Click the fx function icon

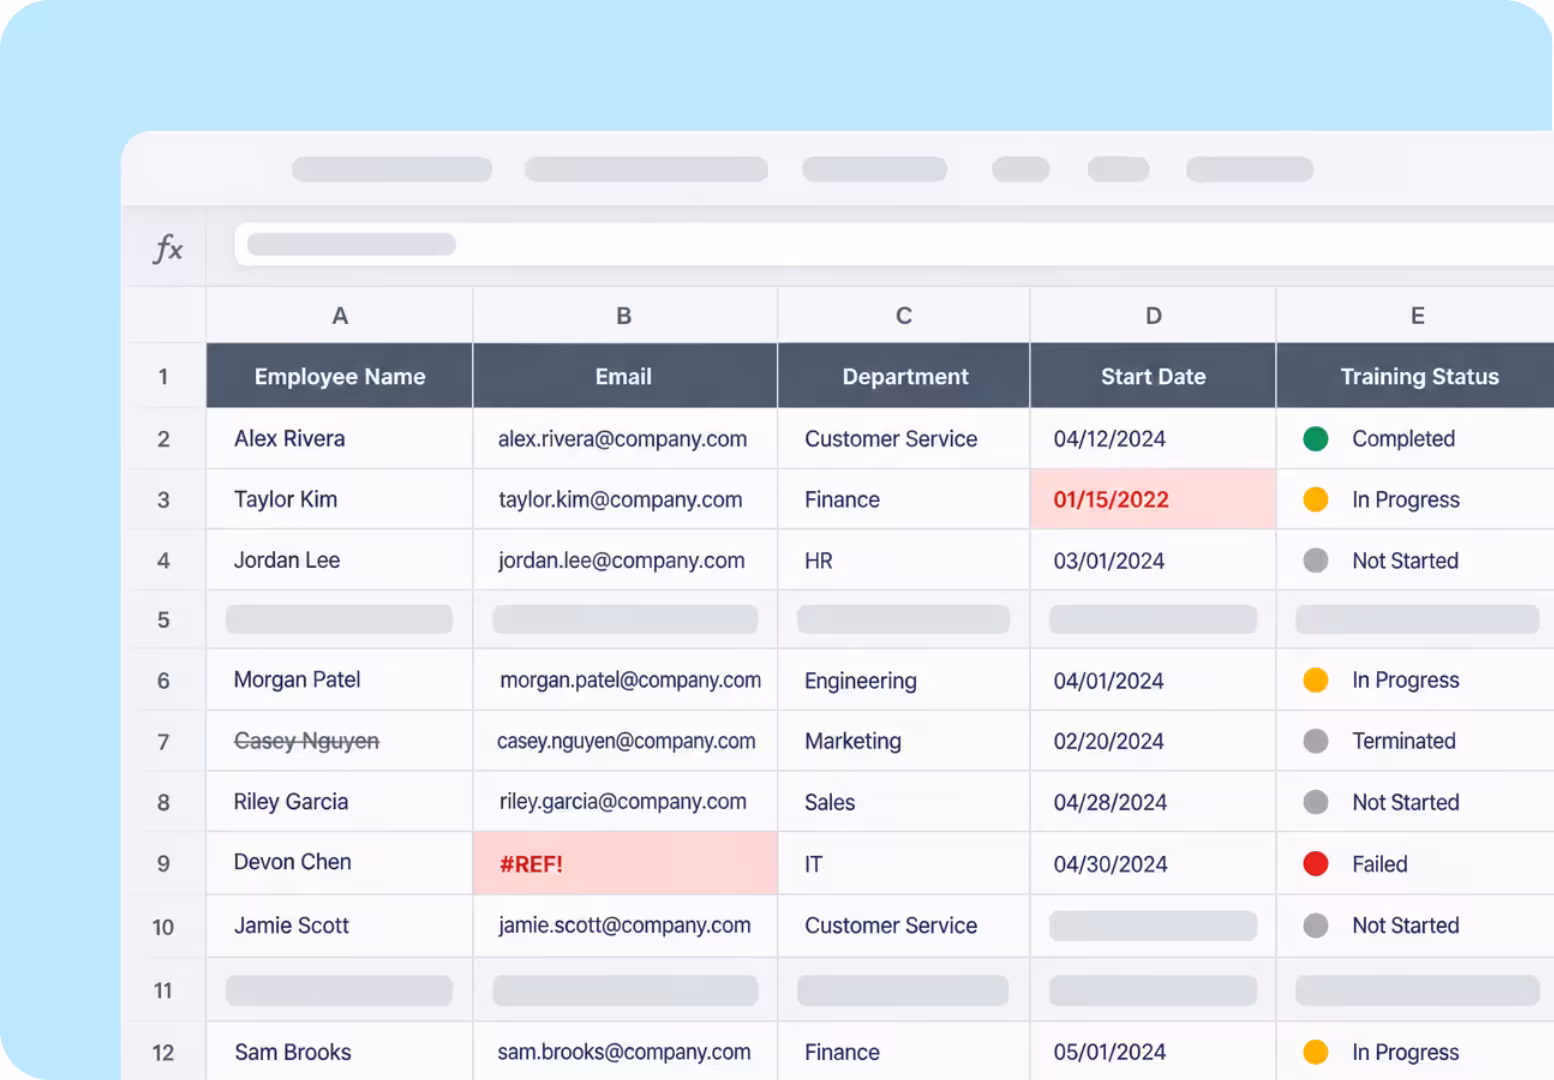[168, 248]
